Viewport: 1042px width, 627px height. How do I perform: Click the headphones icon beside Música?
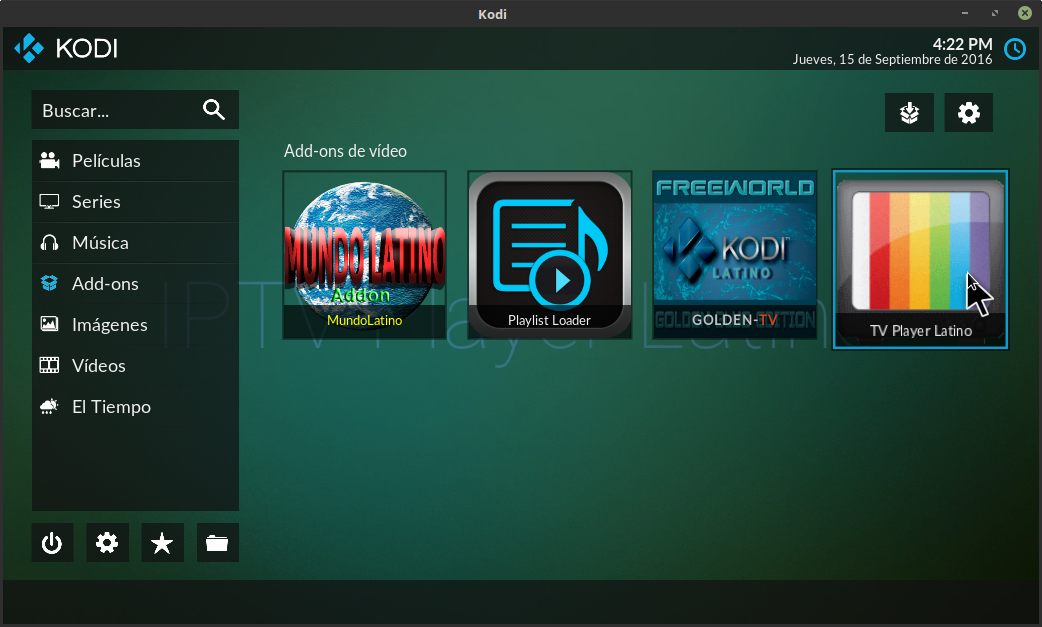pos(49,242)
